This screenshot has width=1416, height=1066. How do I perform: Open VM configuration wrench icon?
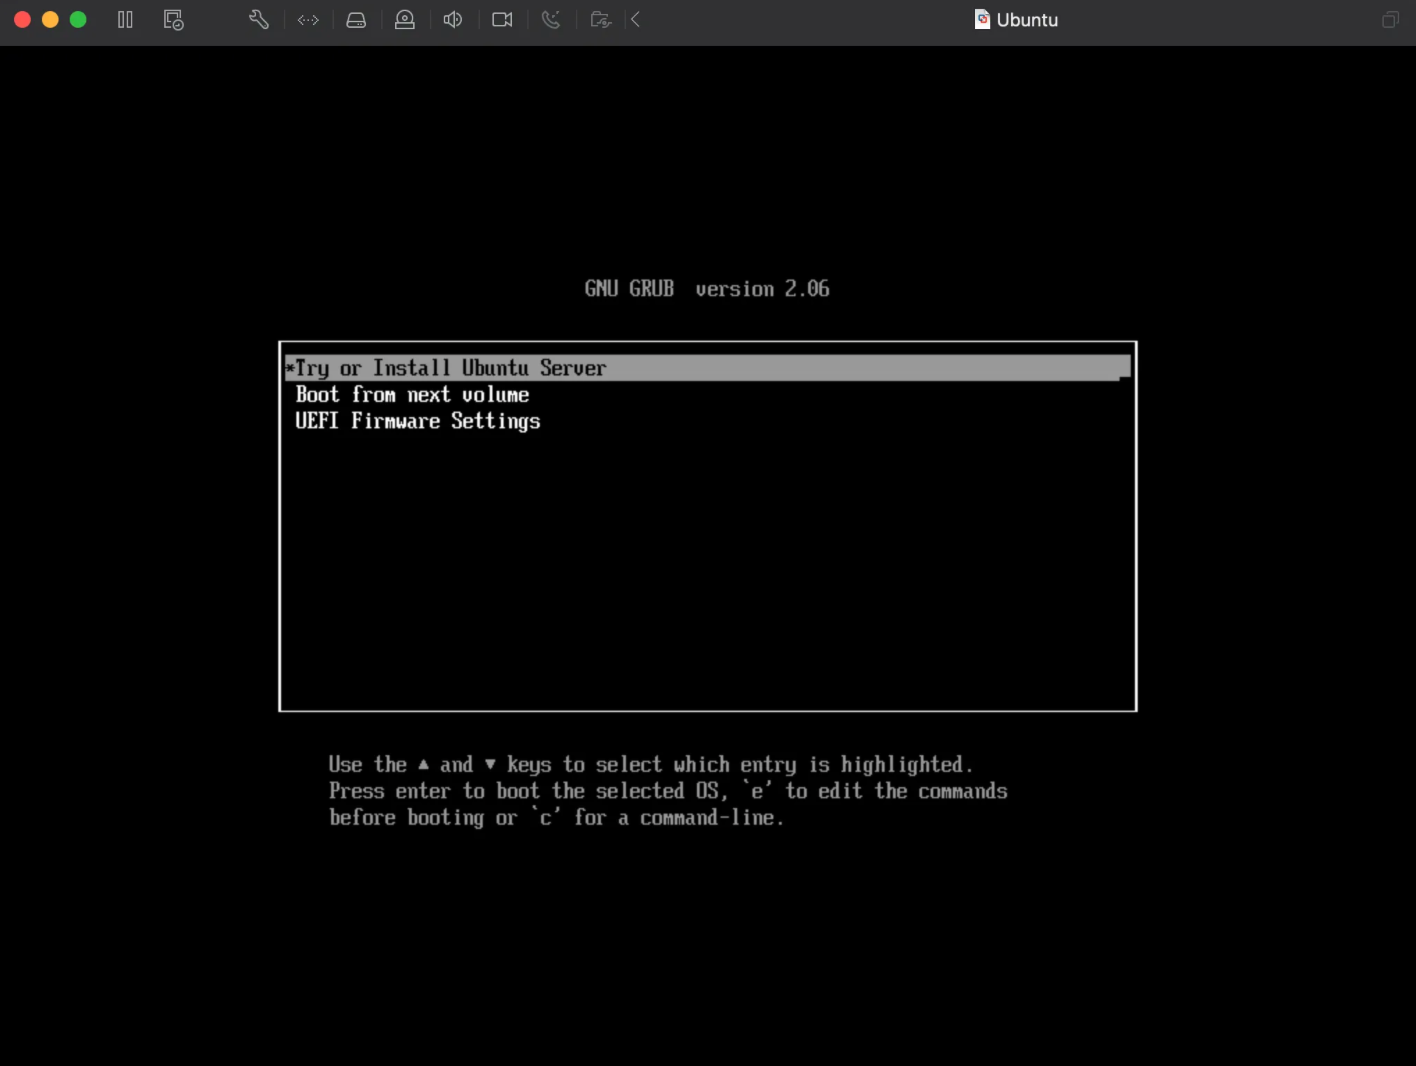pos(259,20)
